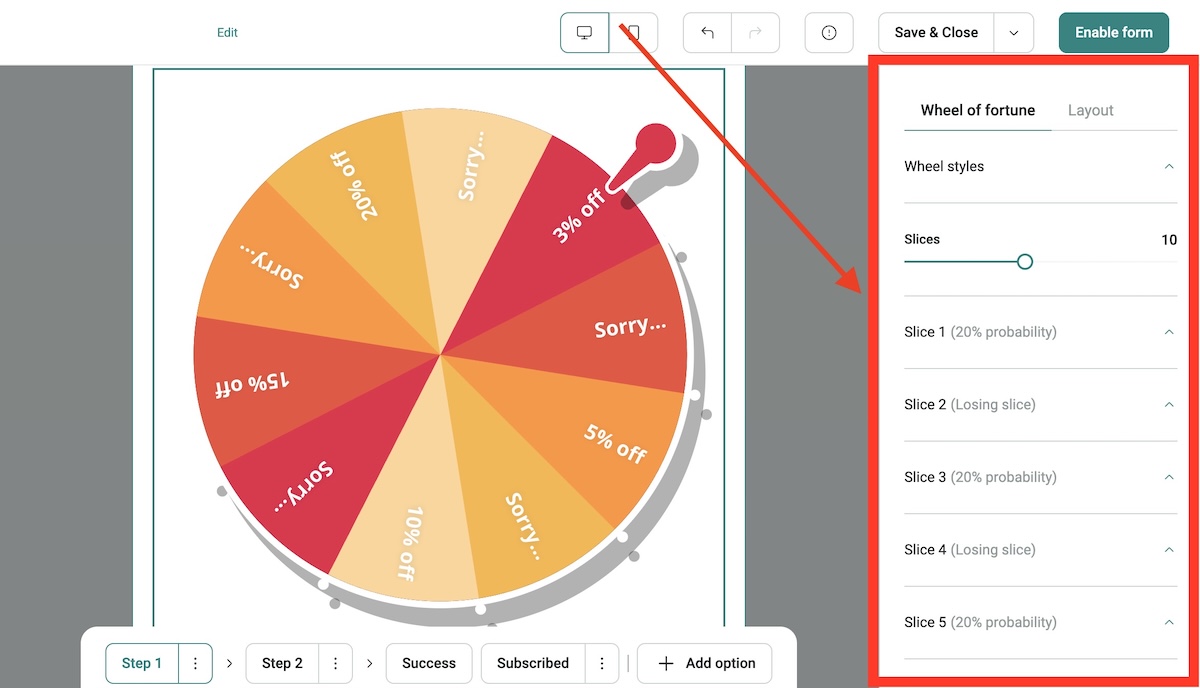Click the redo arrow icon

[755, 32]
